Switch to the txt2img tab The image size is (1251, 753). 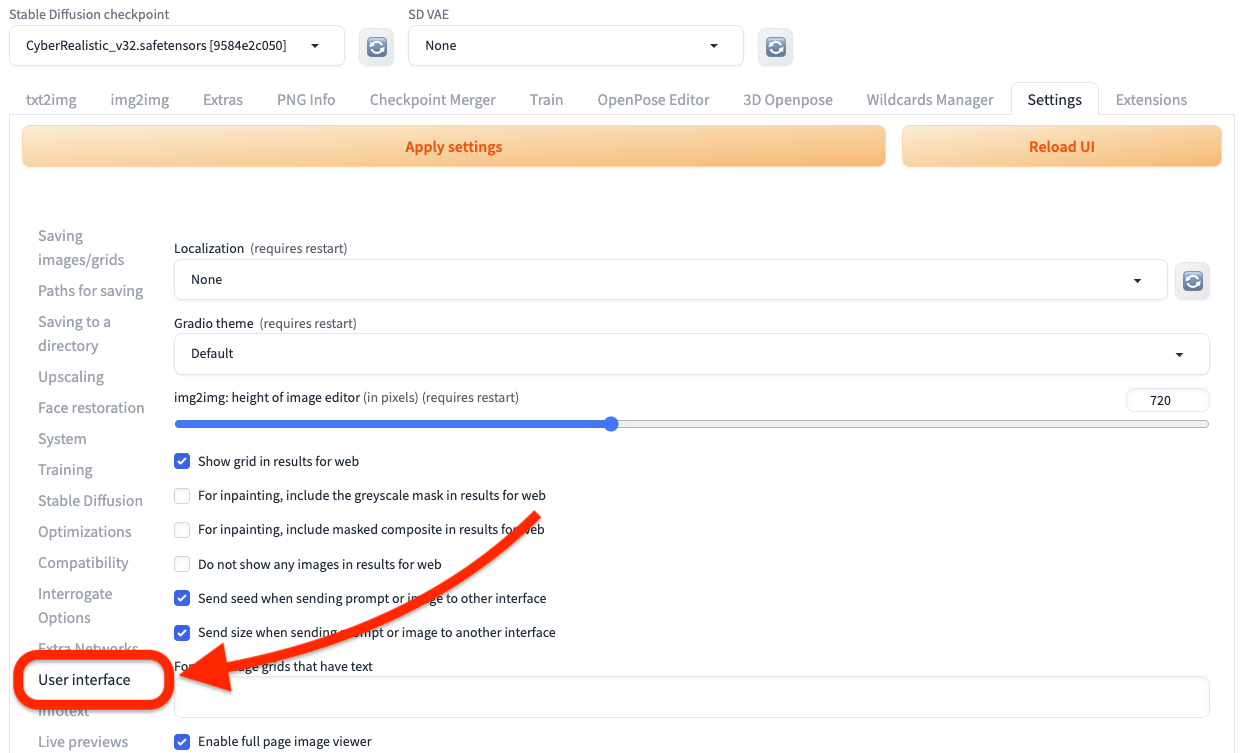[51, 100]
